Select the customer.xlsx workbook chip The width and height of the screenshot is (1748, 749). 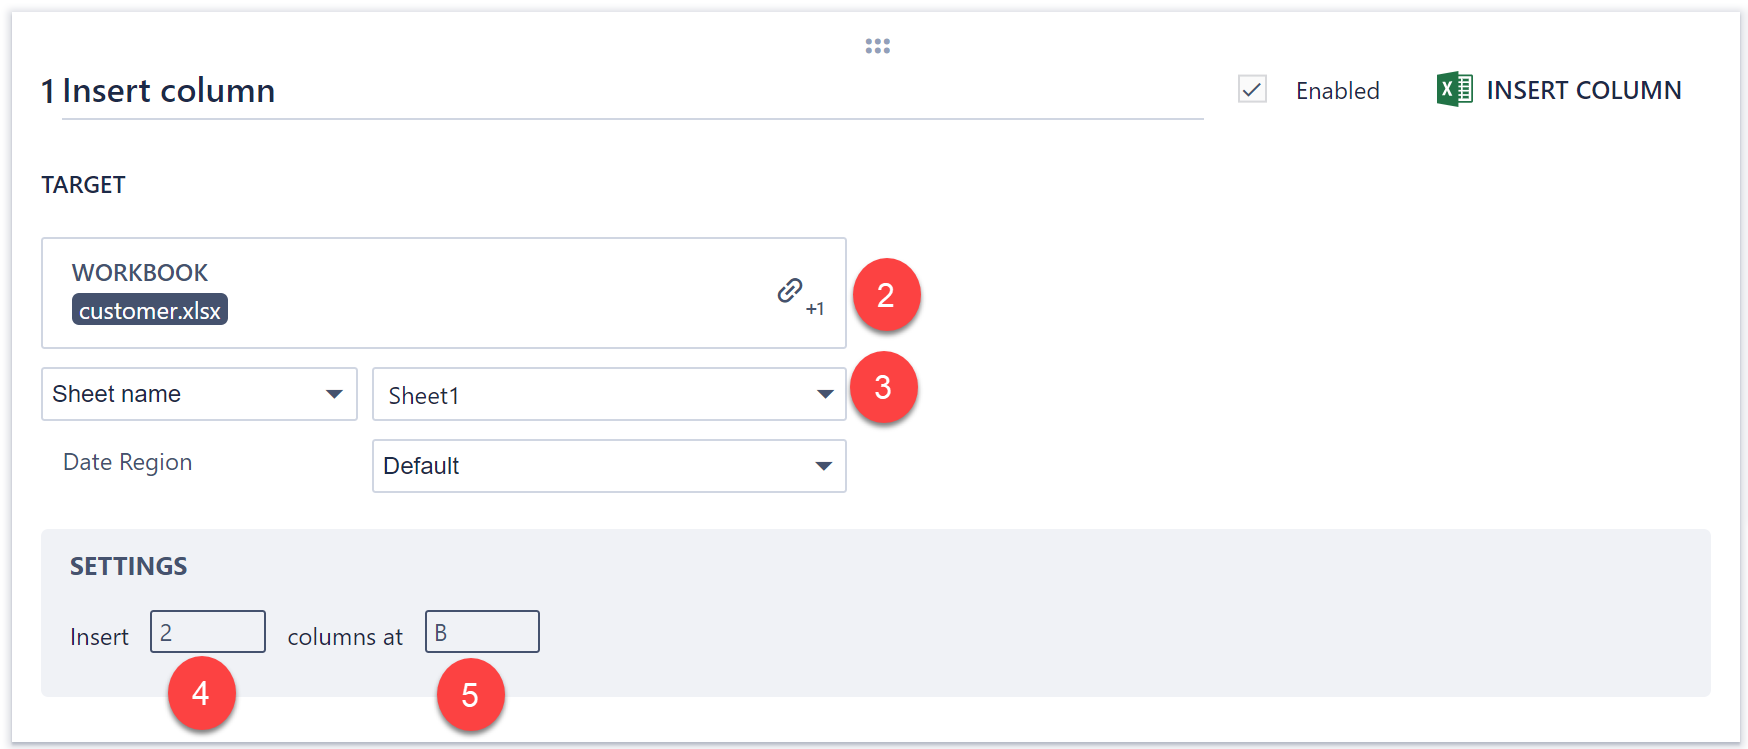150,310
